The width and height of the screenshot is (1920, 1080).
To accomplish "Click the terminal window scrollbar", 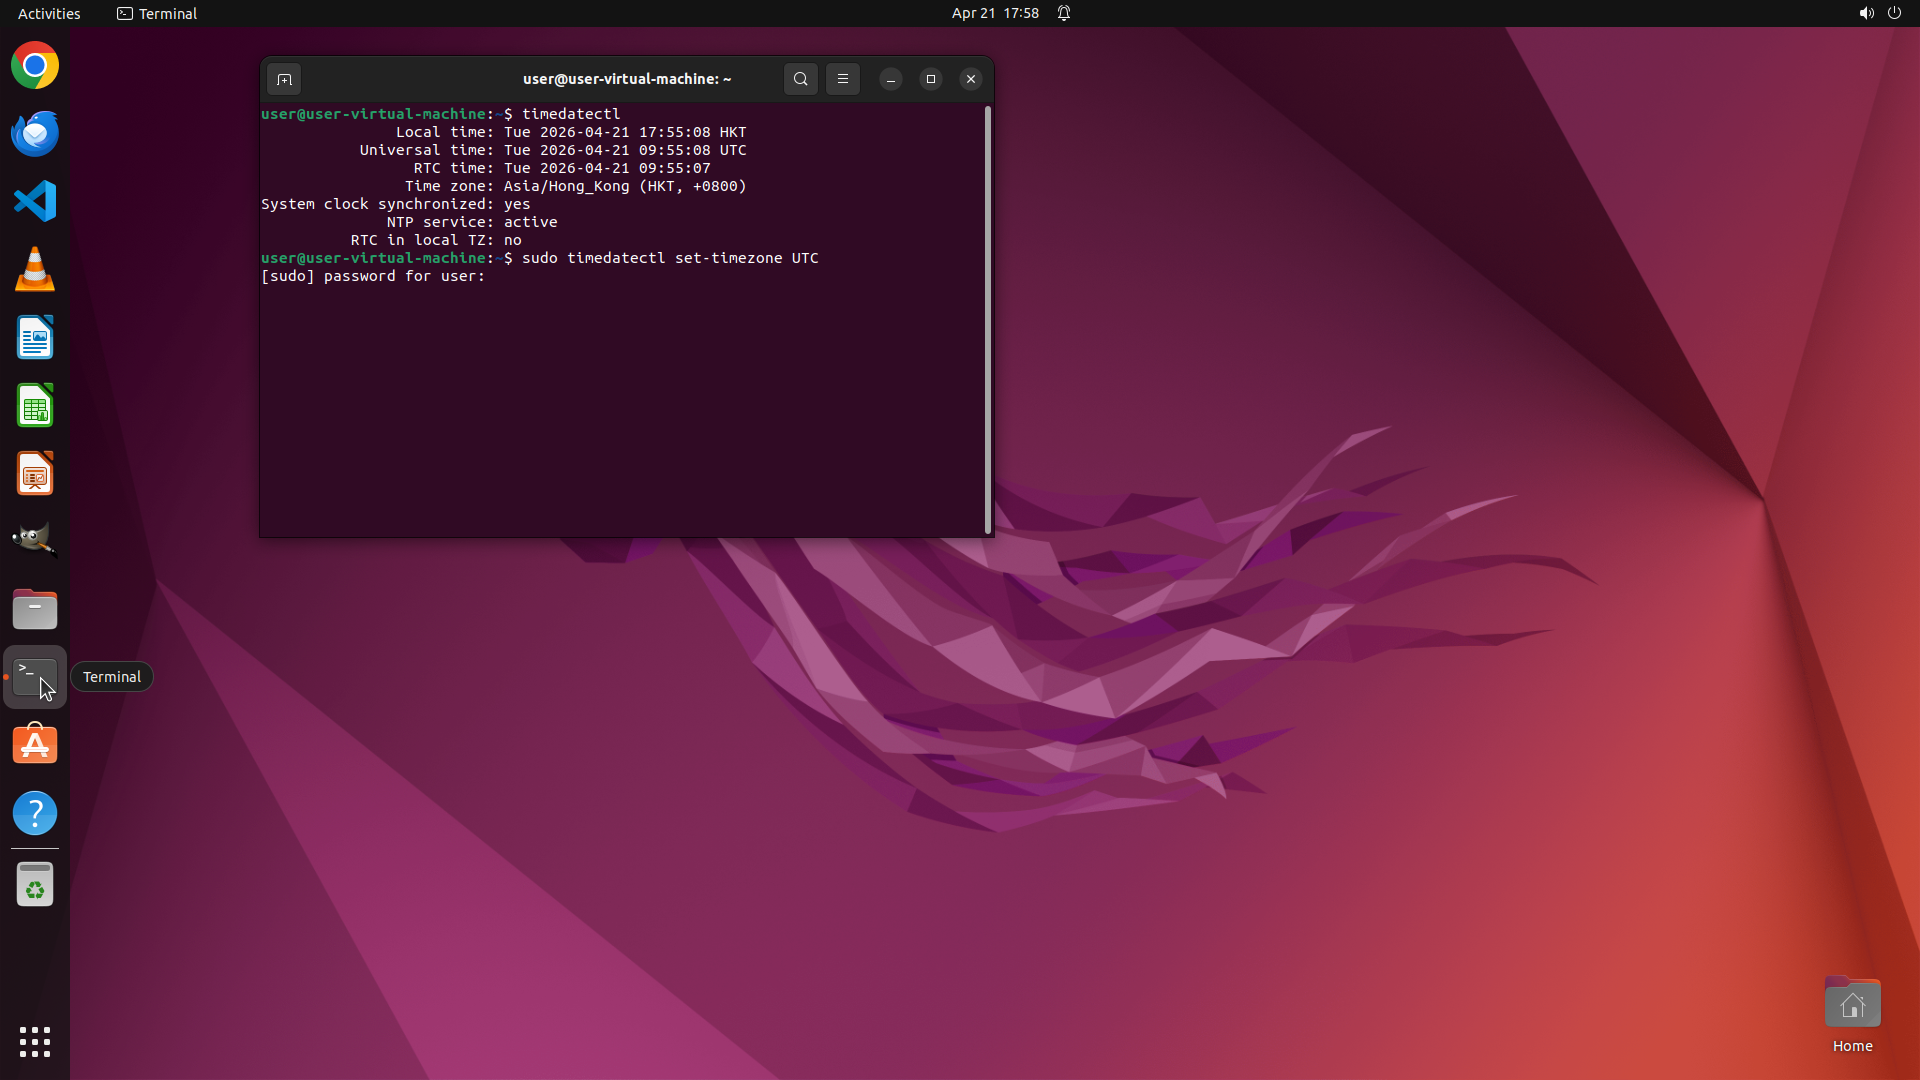I will [988, 320].
